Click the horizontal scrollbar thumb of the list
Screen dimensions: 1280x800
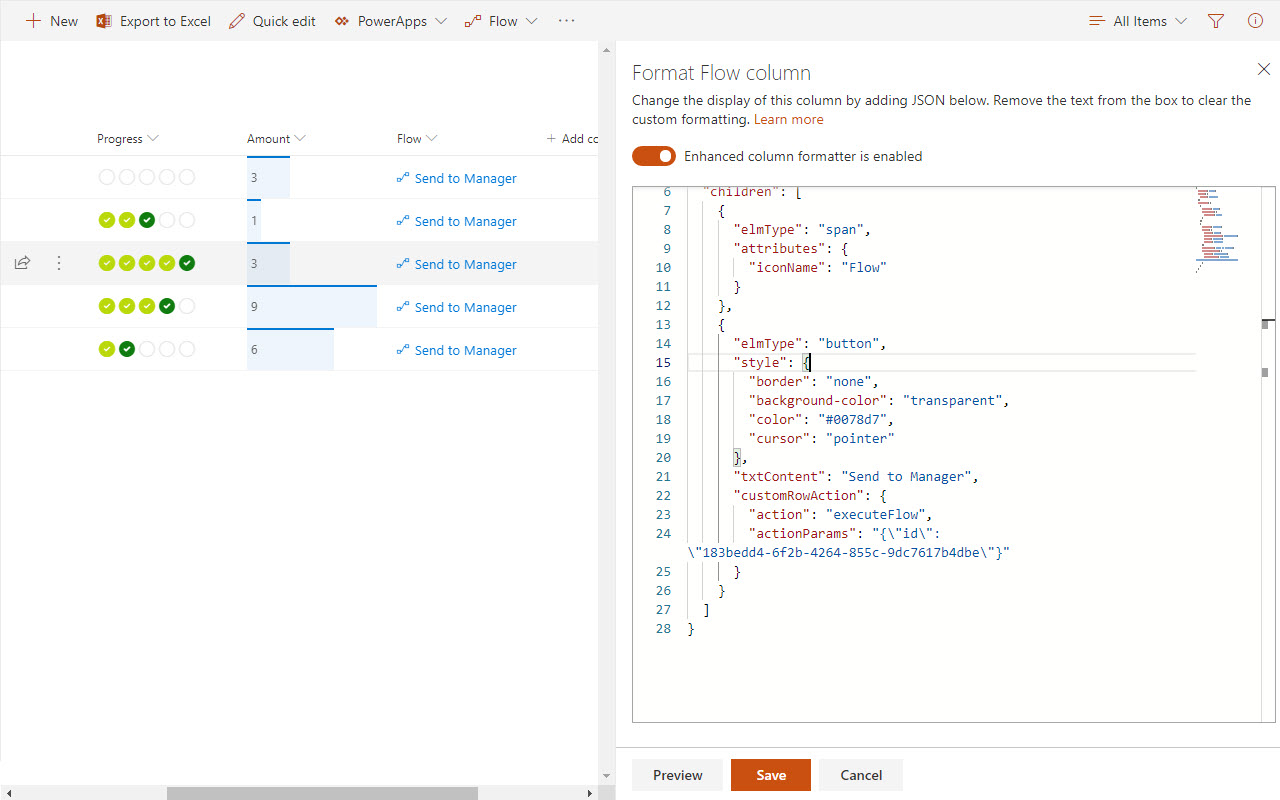point(322,793)
